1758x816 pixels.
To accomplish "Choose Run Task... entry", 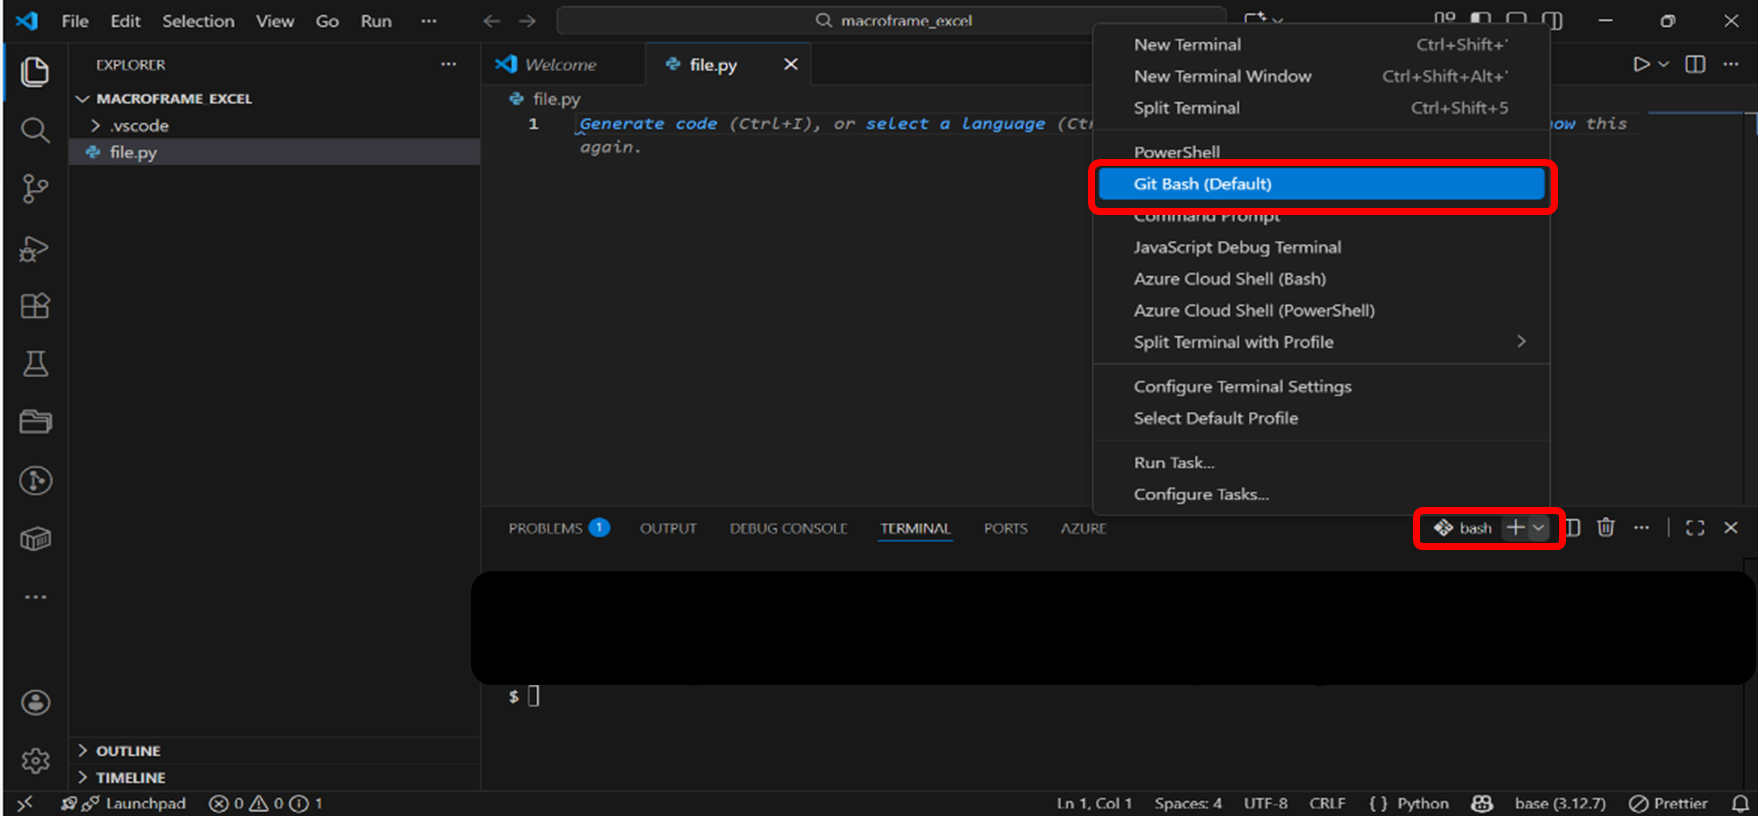I will pos(1321,463).
